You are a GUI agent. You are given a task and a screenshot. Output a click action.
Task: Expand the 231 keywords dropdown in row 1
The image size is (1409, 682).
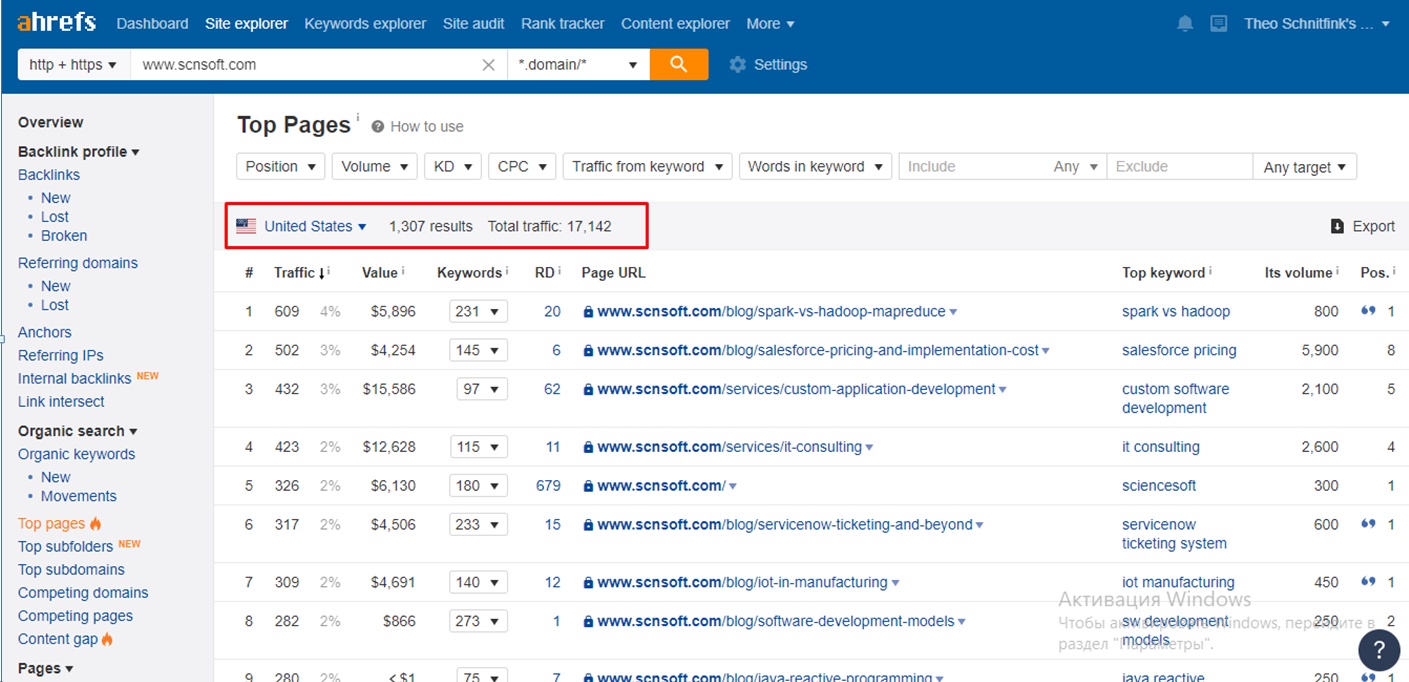(x=478, y=312)
